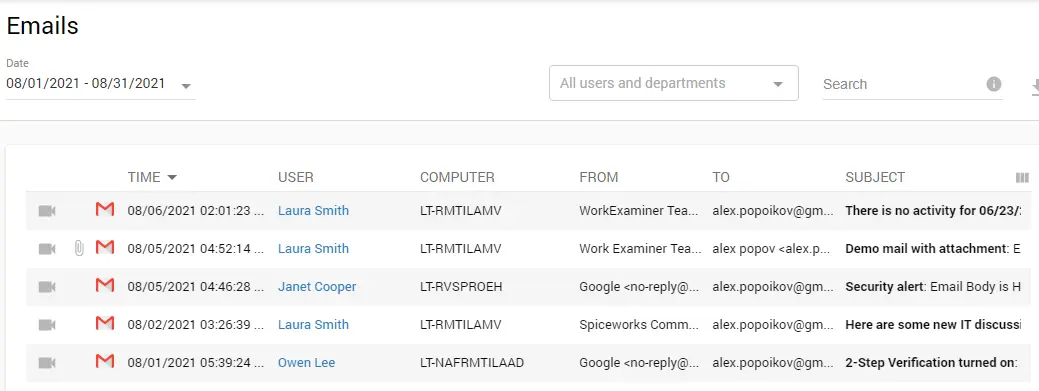The image size is (1039, 391).
Task: Click LT-RMTILAMV on 08/06/2021 row
Action: tap(461, 211)
